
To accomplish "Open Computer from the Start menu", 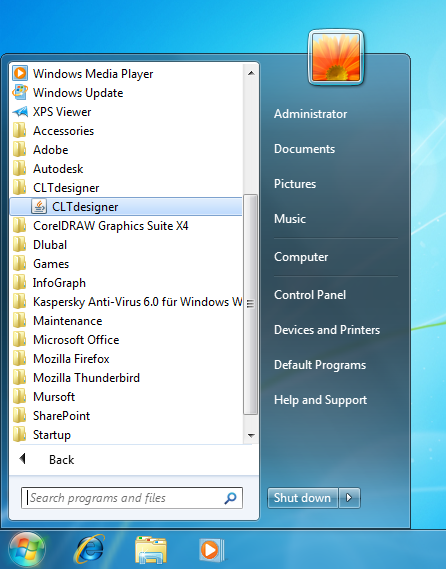I will coord(301,257).
